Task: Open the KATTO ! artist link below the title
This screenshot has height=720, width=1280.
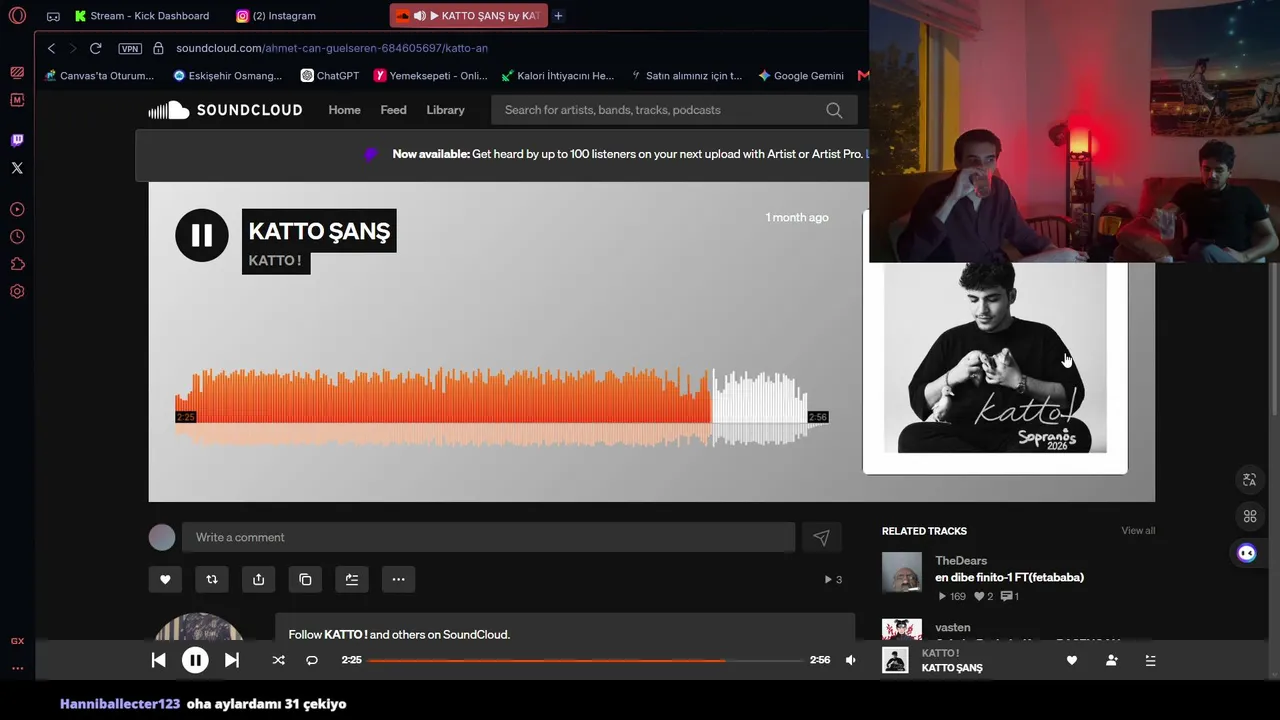Action: pos(275,261)
